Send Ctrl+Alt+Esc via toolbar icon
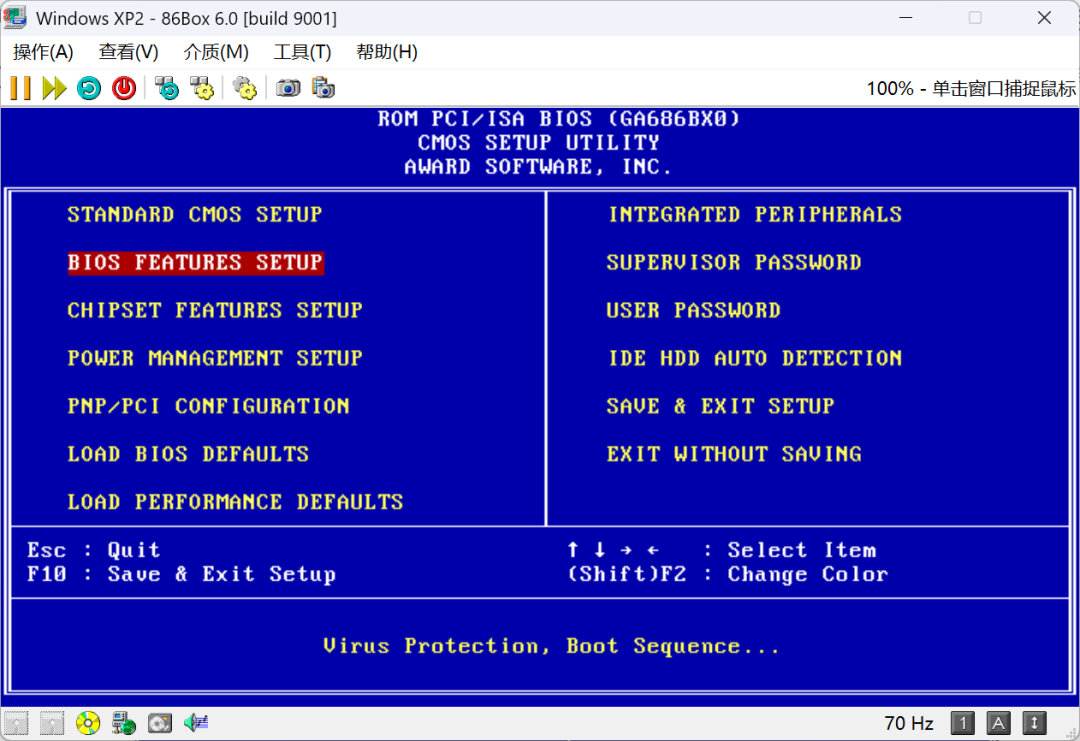The image size is (1080, 741). pyautogui.click(x=202, y=88)
